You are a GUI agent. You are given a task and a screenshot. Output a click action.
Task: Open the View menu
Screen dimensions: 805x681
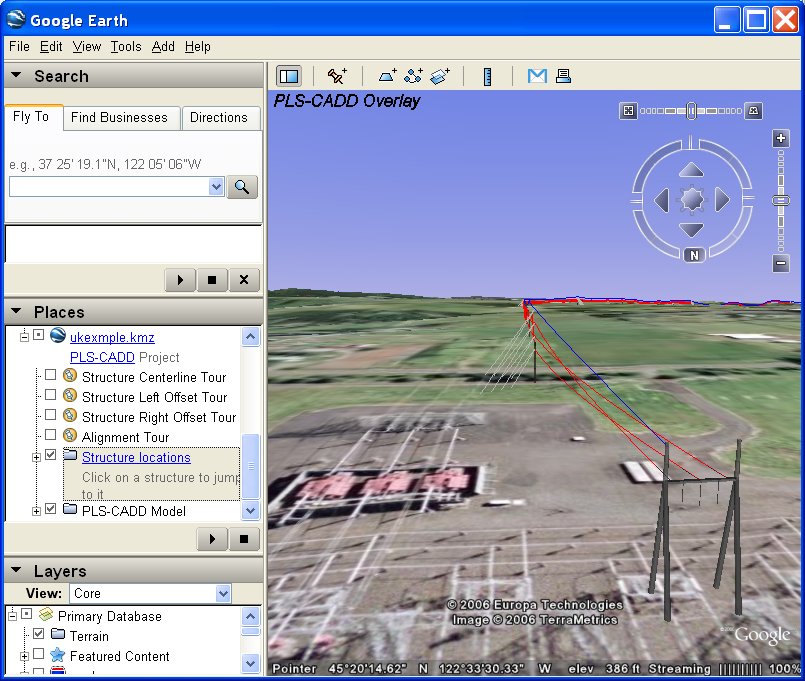(x=87, y=47)
